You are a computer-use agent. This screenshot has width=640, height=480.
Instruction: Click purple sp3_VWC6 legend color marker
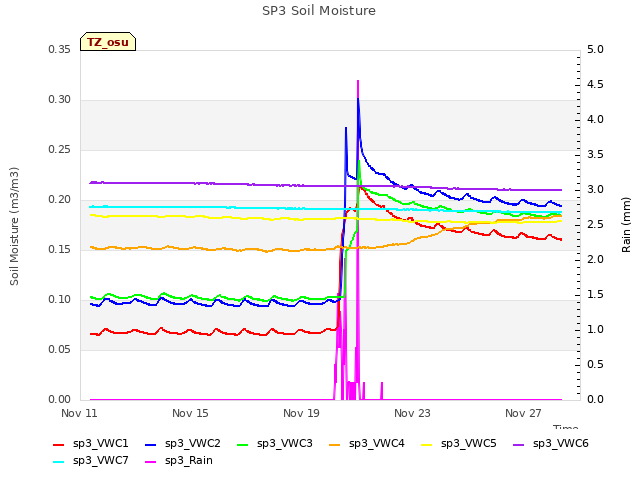point(518,444)
